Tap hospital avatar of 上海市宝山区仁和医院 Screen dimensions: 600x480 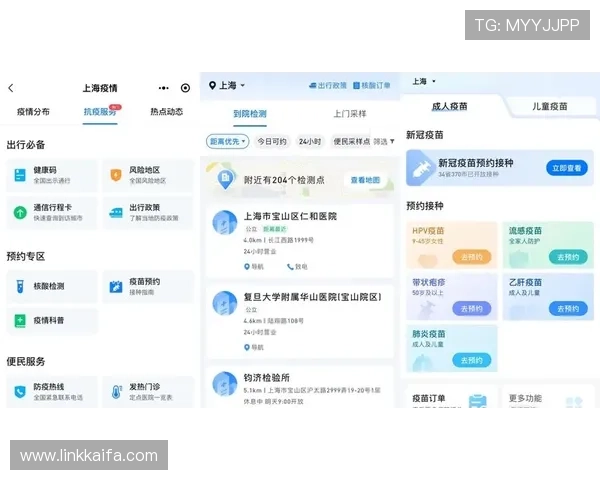[225, 222]
